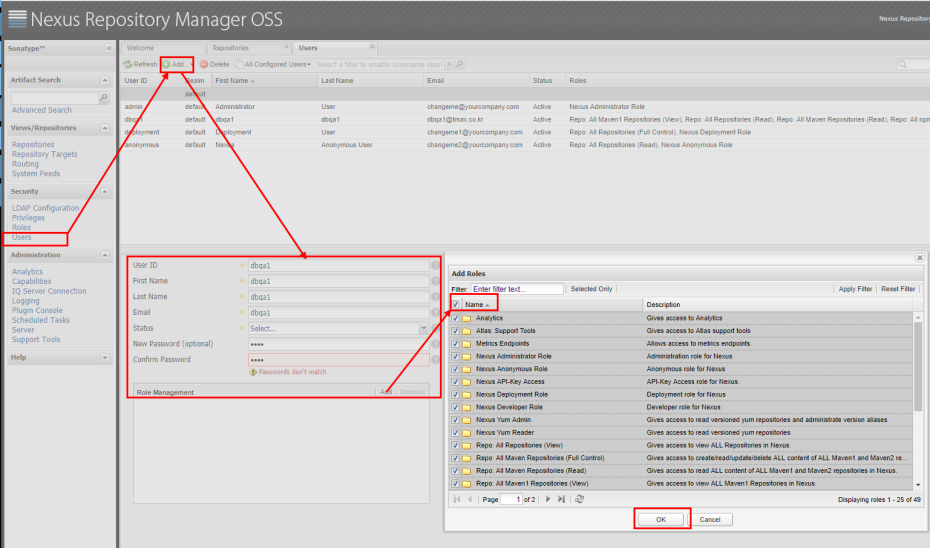The width and height of the screenshot is (931, 548).
Task: Uncheck Nexus Anonymous Role checkbox
Action: coord(455,369)
